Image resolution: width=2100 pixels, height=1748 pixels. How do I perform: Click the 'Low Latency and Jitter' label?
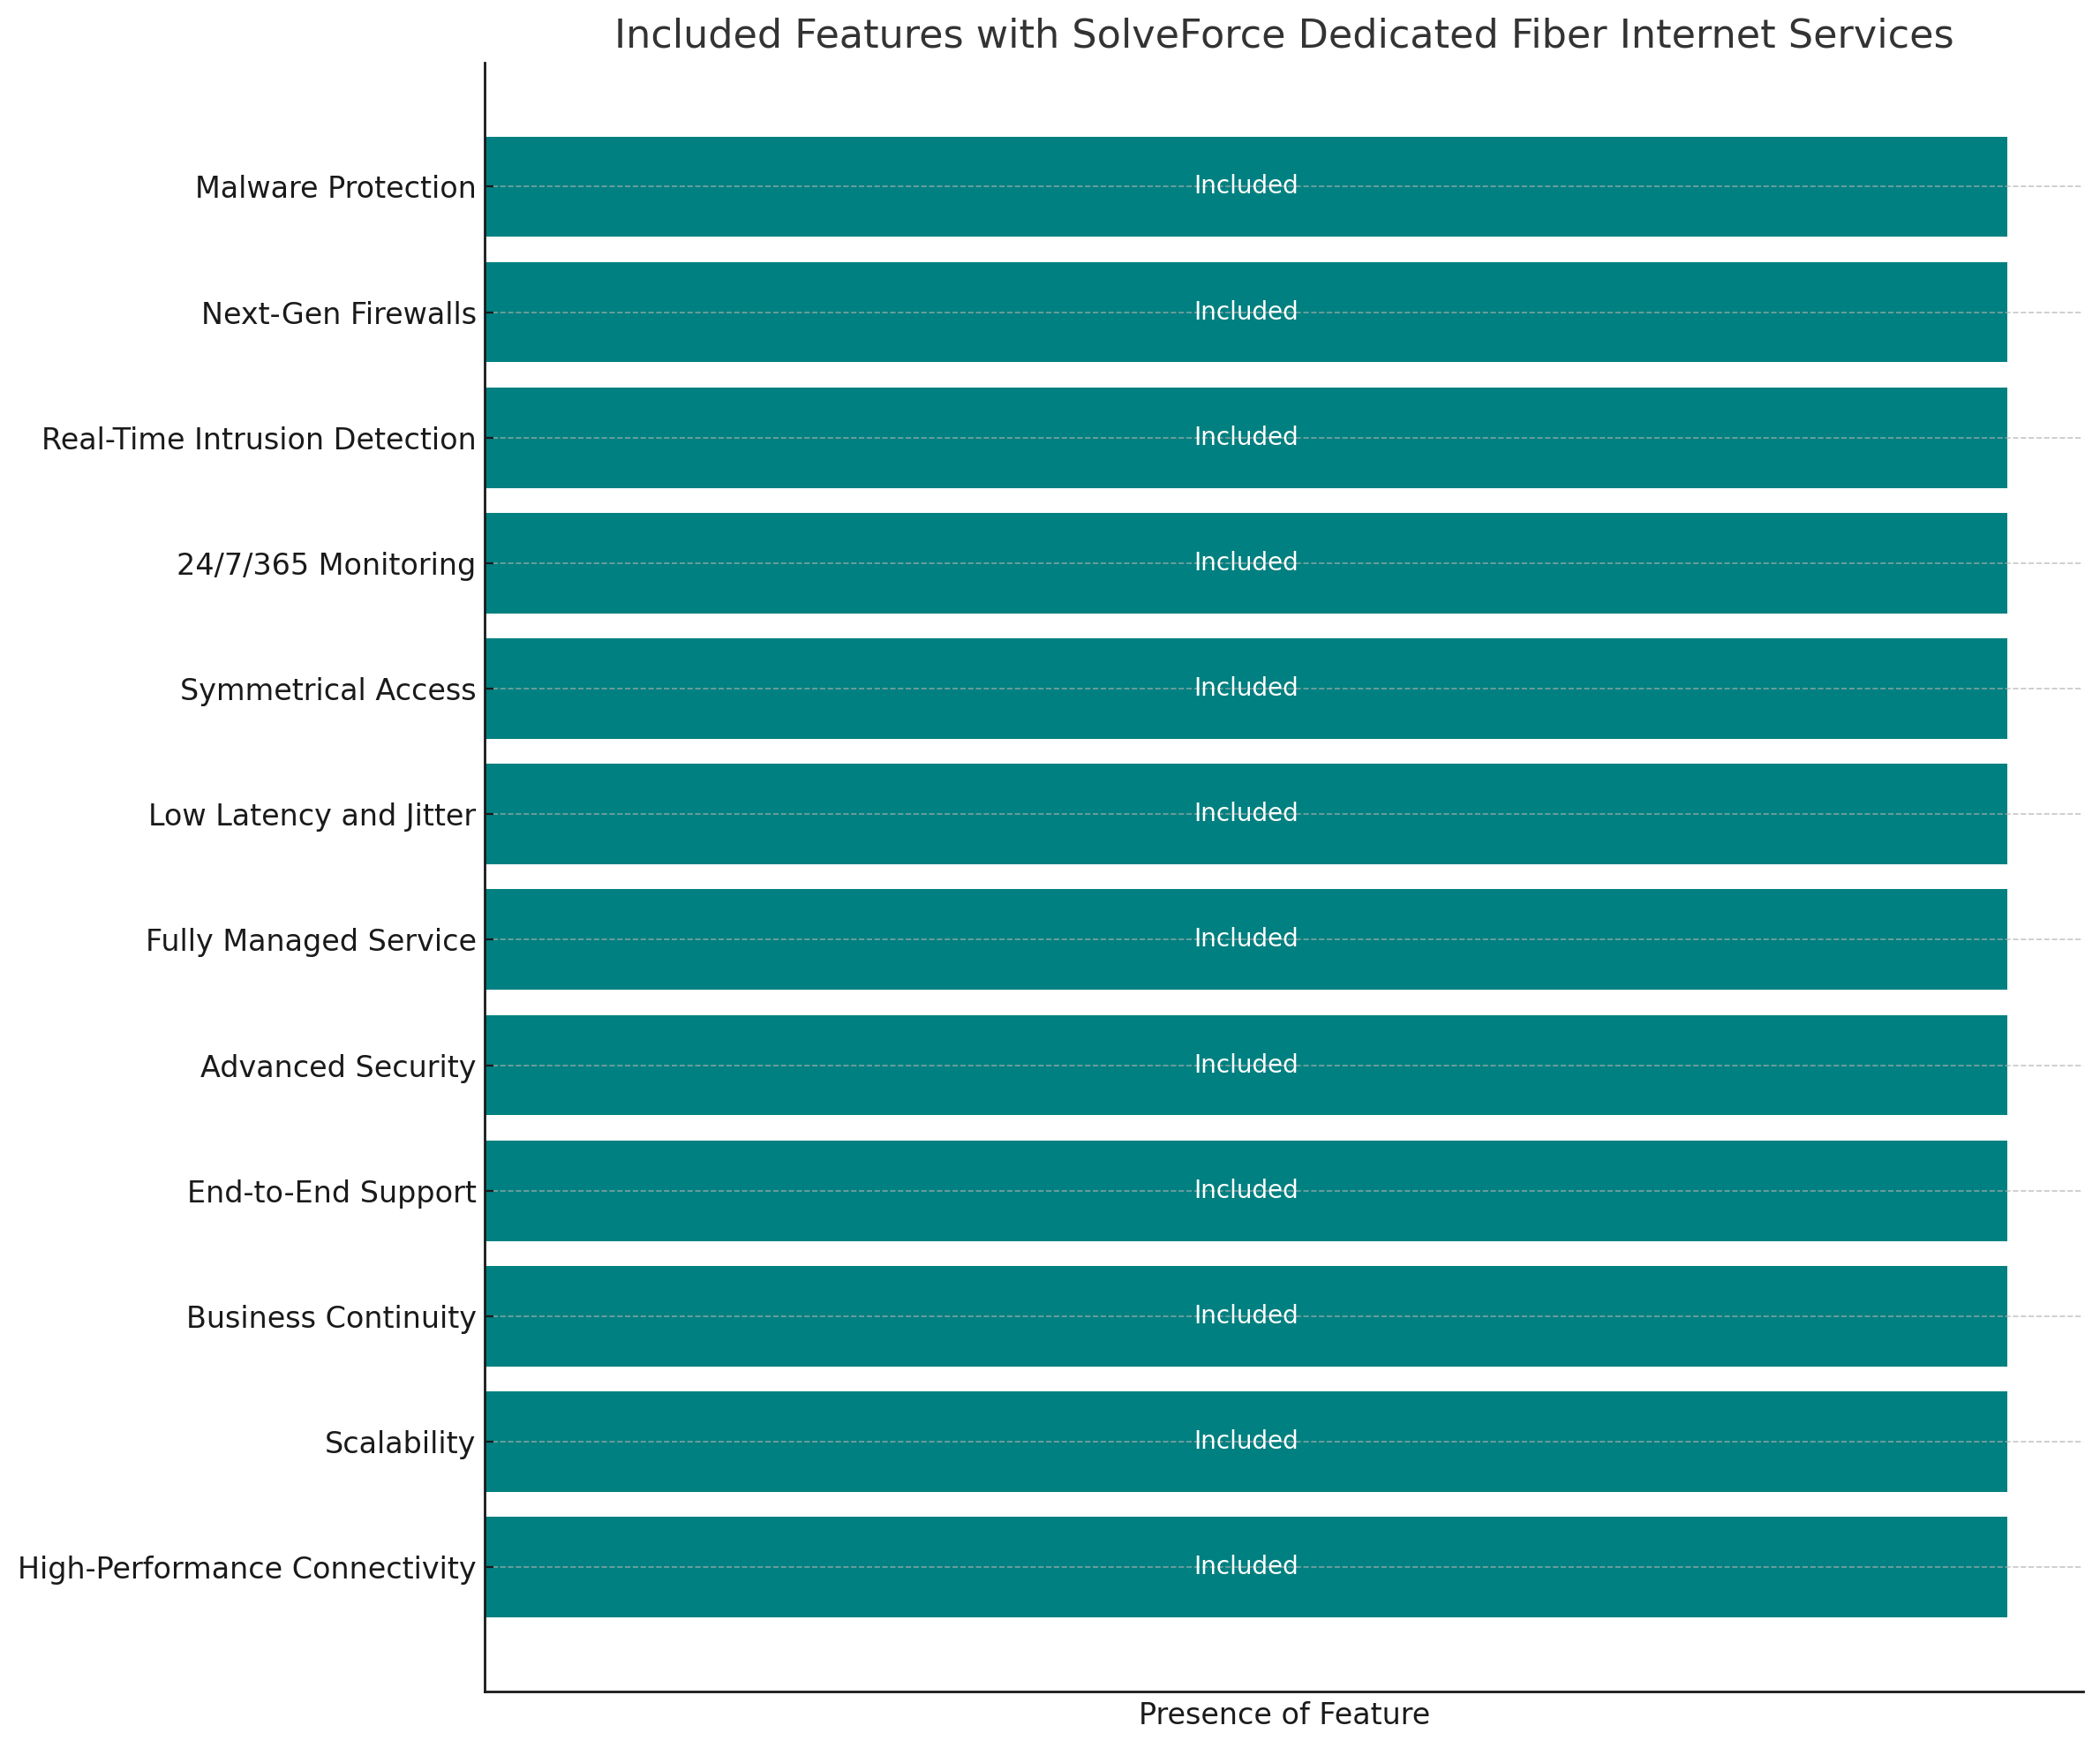point(312,815)
